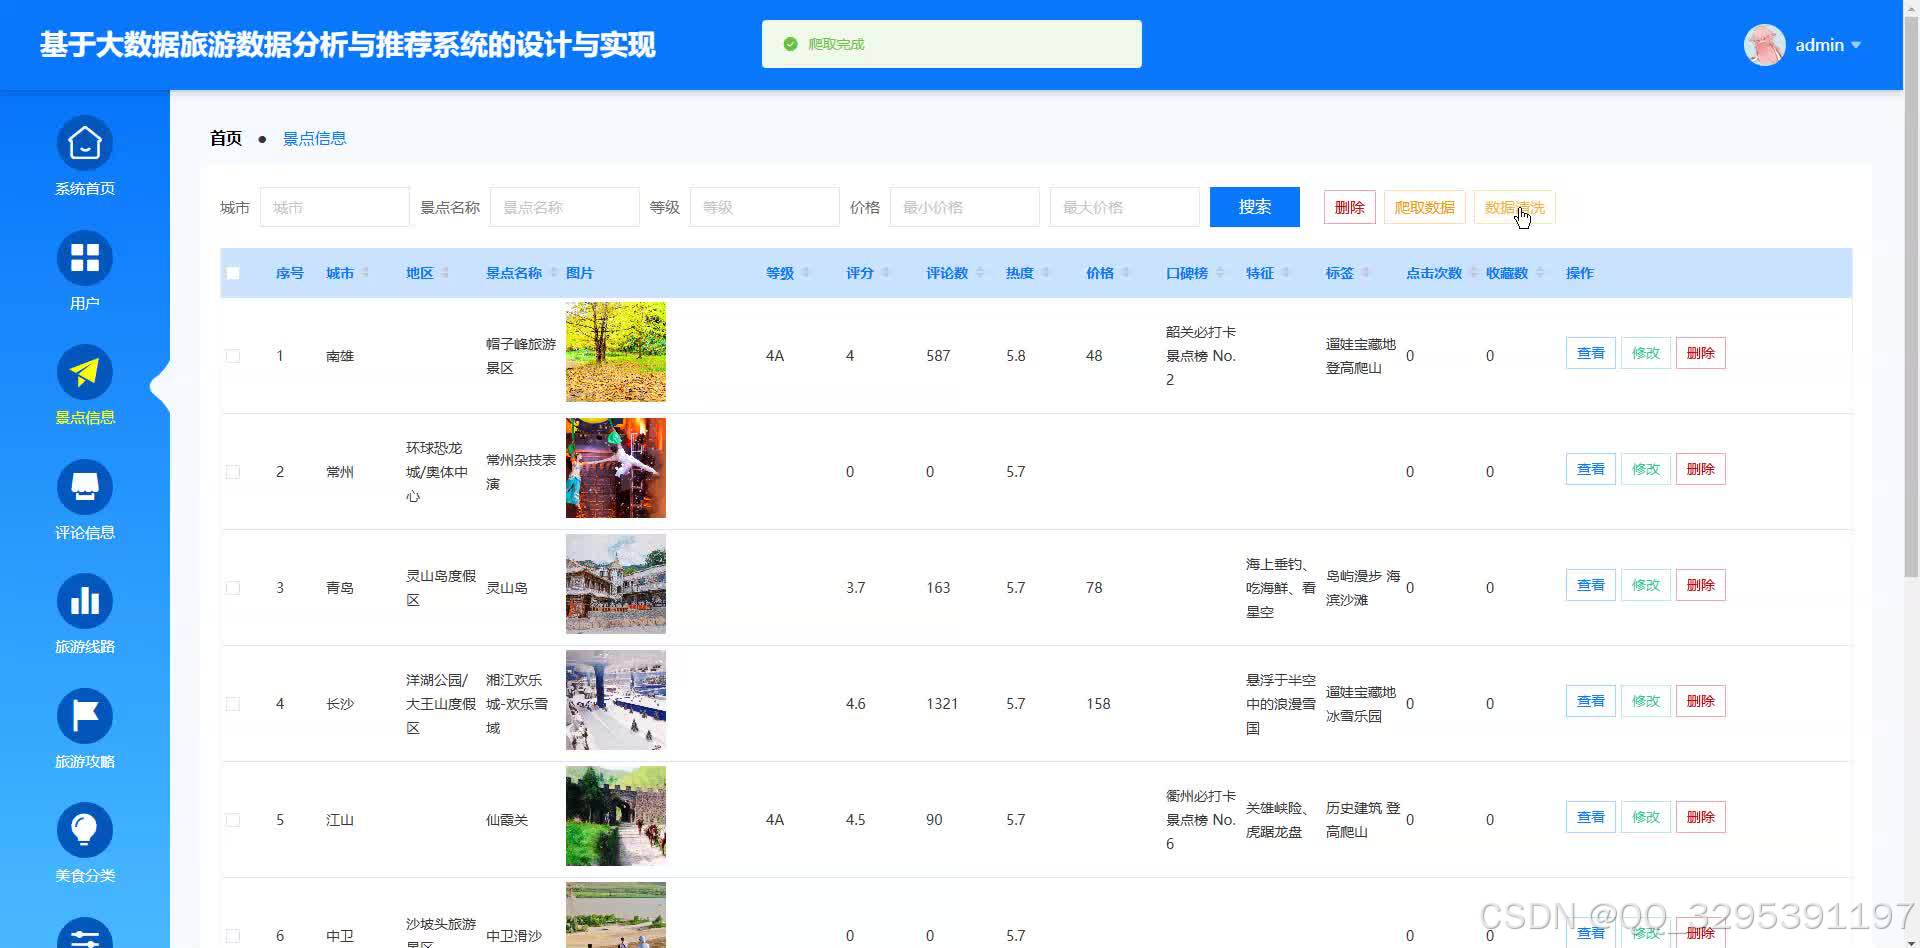Sort table by 标签 column arrows
The image size is (1920, 948).
click(x=1366, y=273)
